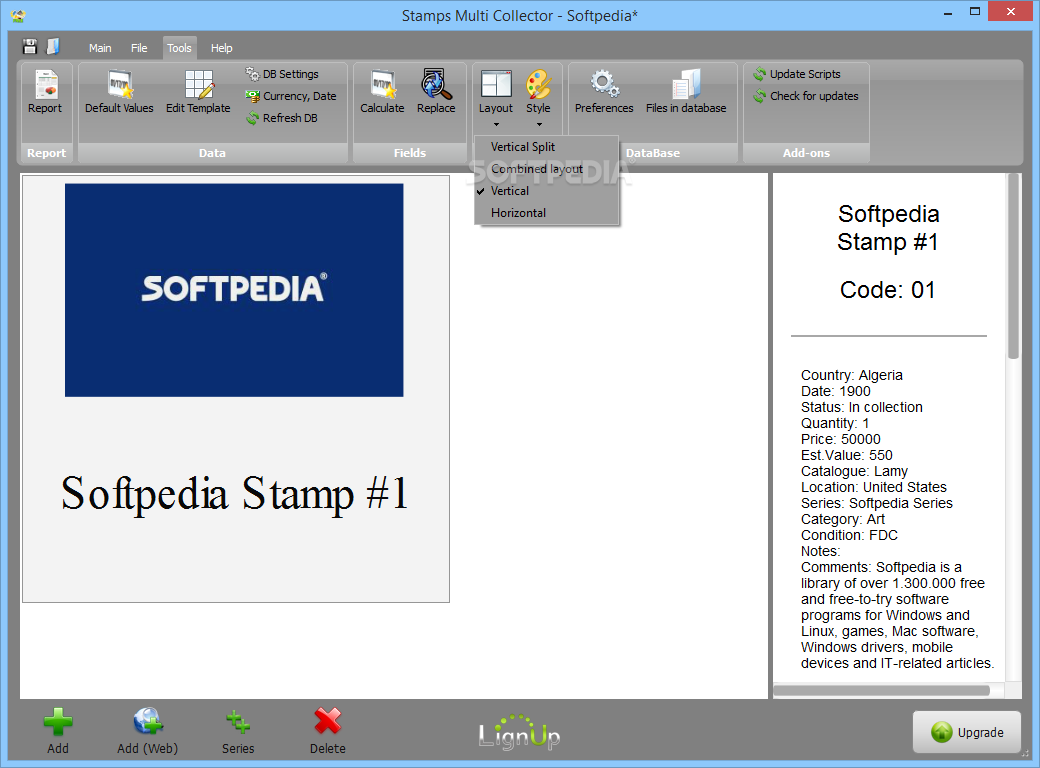Open Default Values settings
This screenshot has width=1040, height=768.
click(x=119, y=92)
